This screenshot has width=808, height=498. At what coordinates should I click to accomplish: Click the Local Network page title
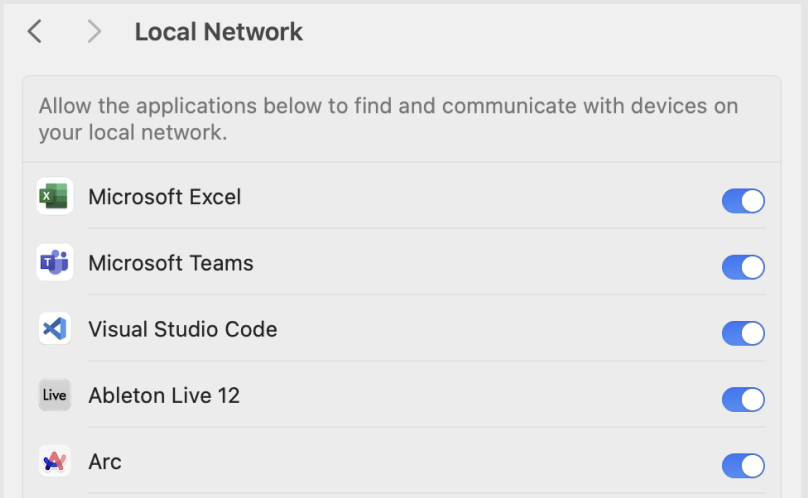click(218, 32)
